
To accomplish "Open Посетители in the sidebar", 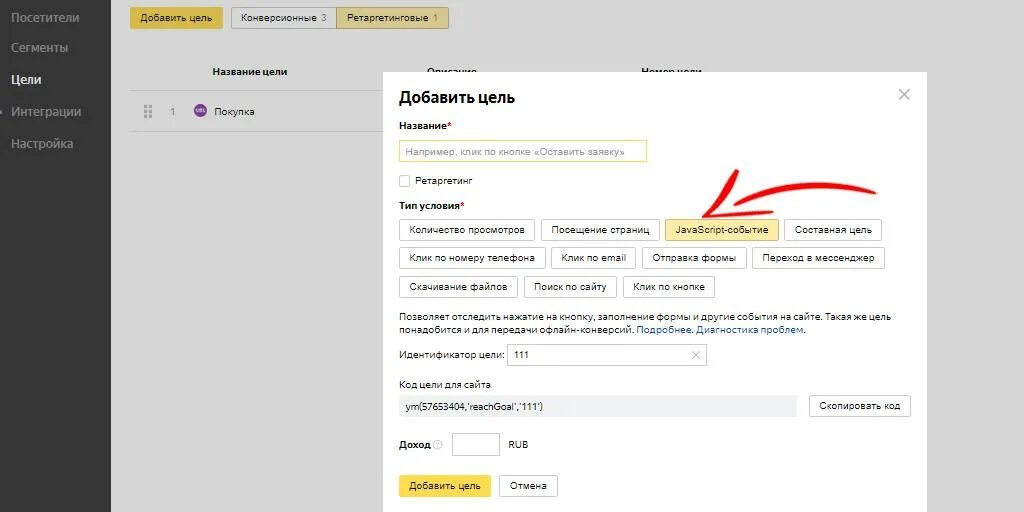I will [45, 18].
